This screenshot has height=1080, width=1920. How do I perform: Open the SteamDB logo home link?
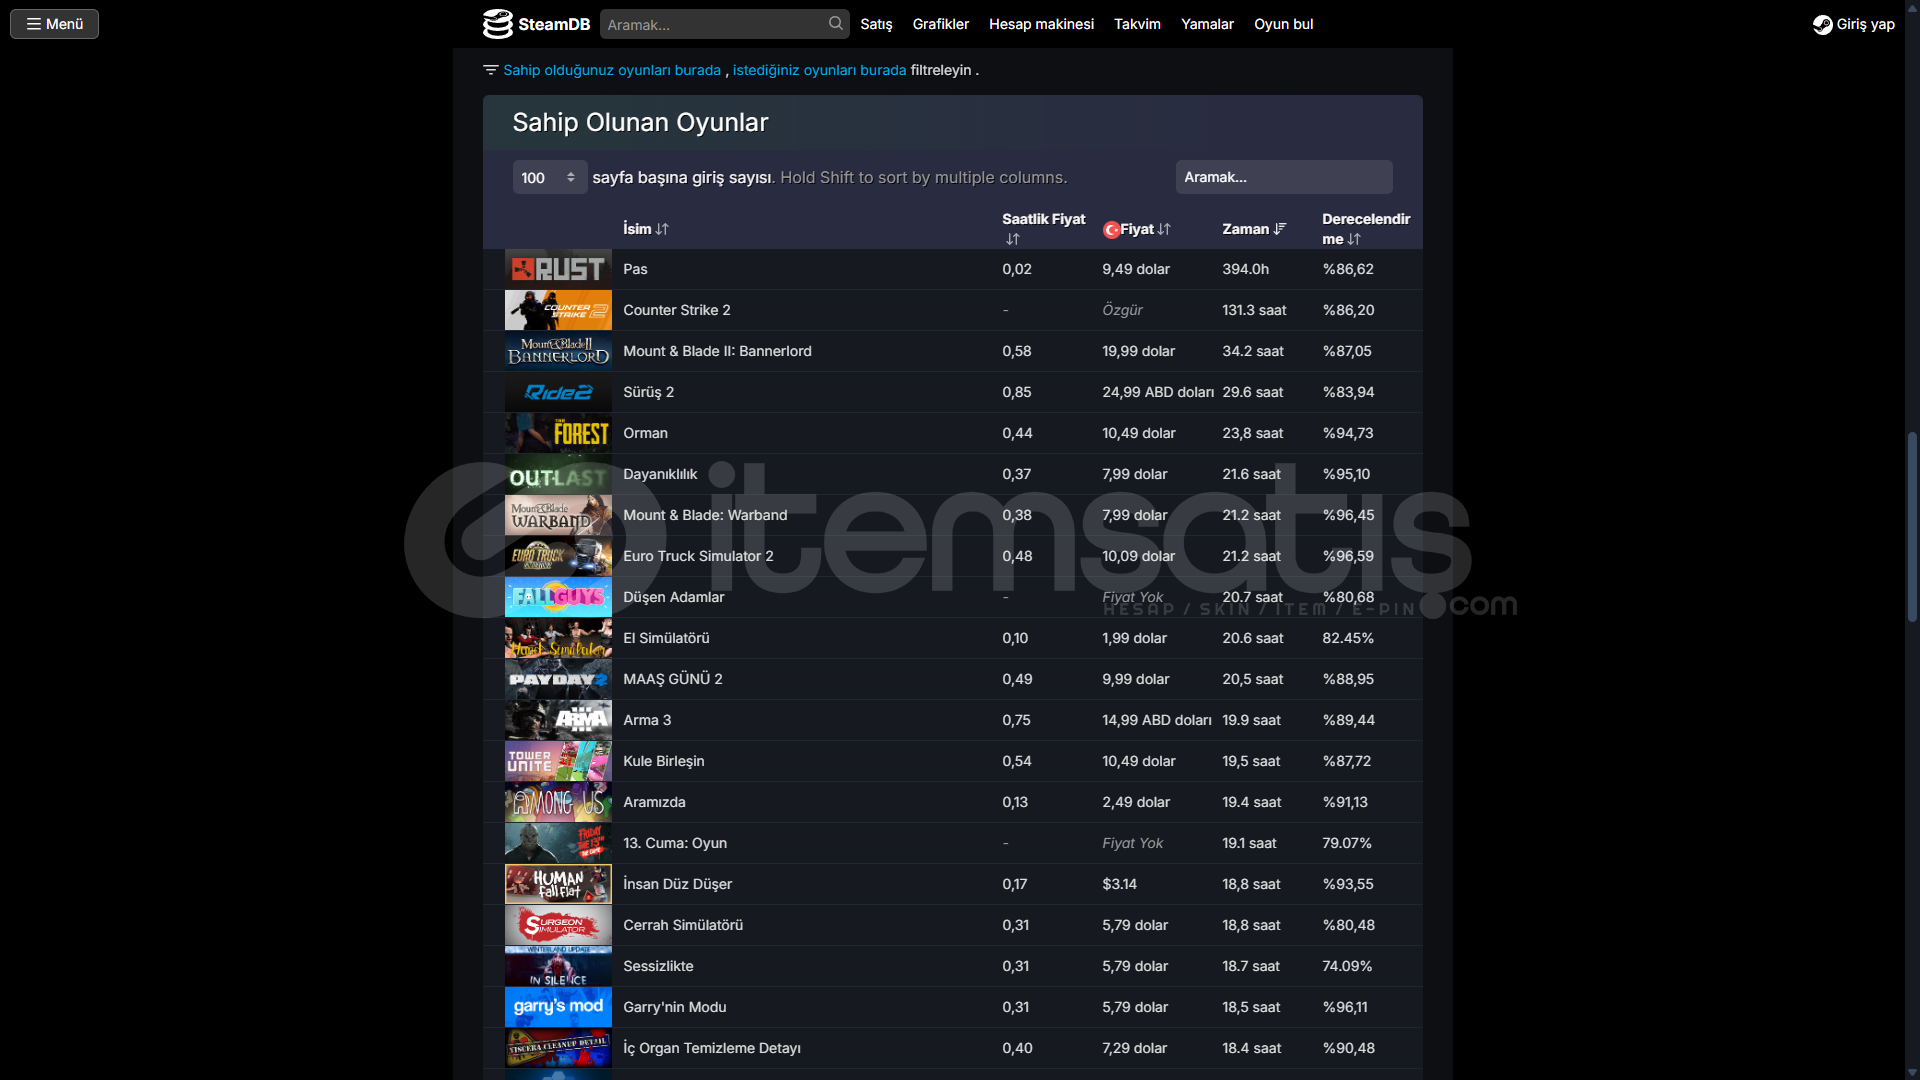click(537, 24)
